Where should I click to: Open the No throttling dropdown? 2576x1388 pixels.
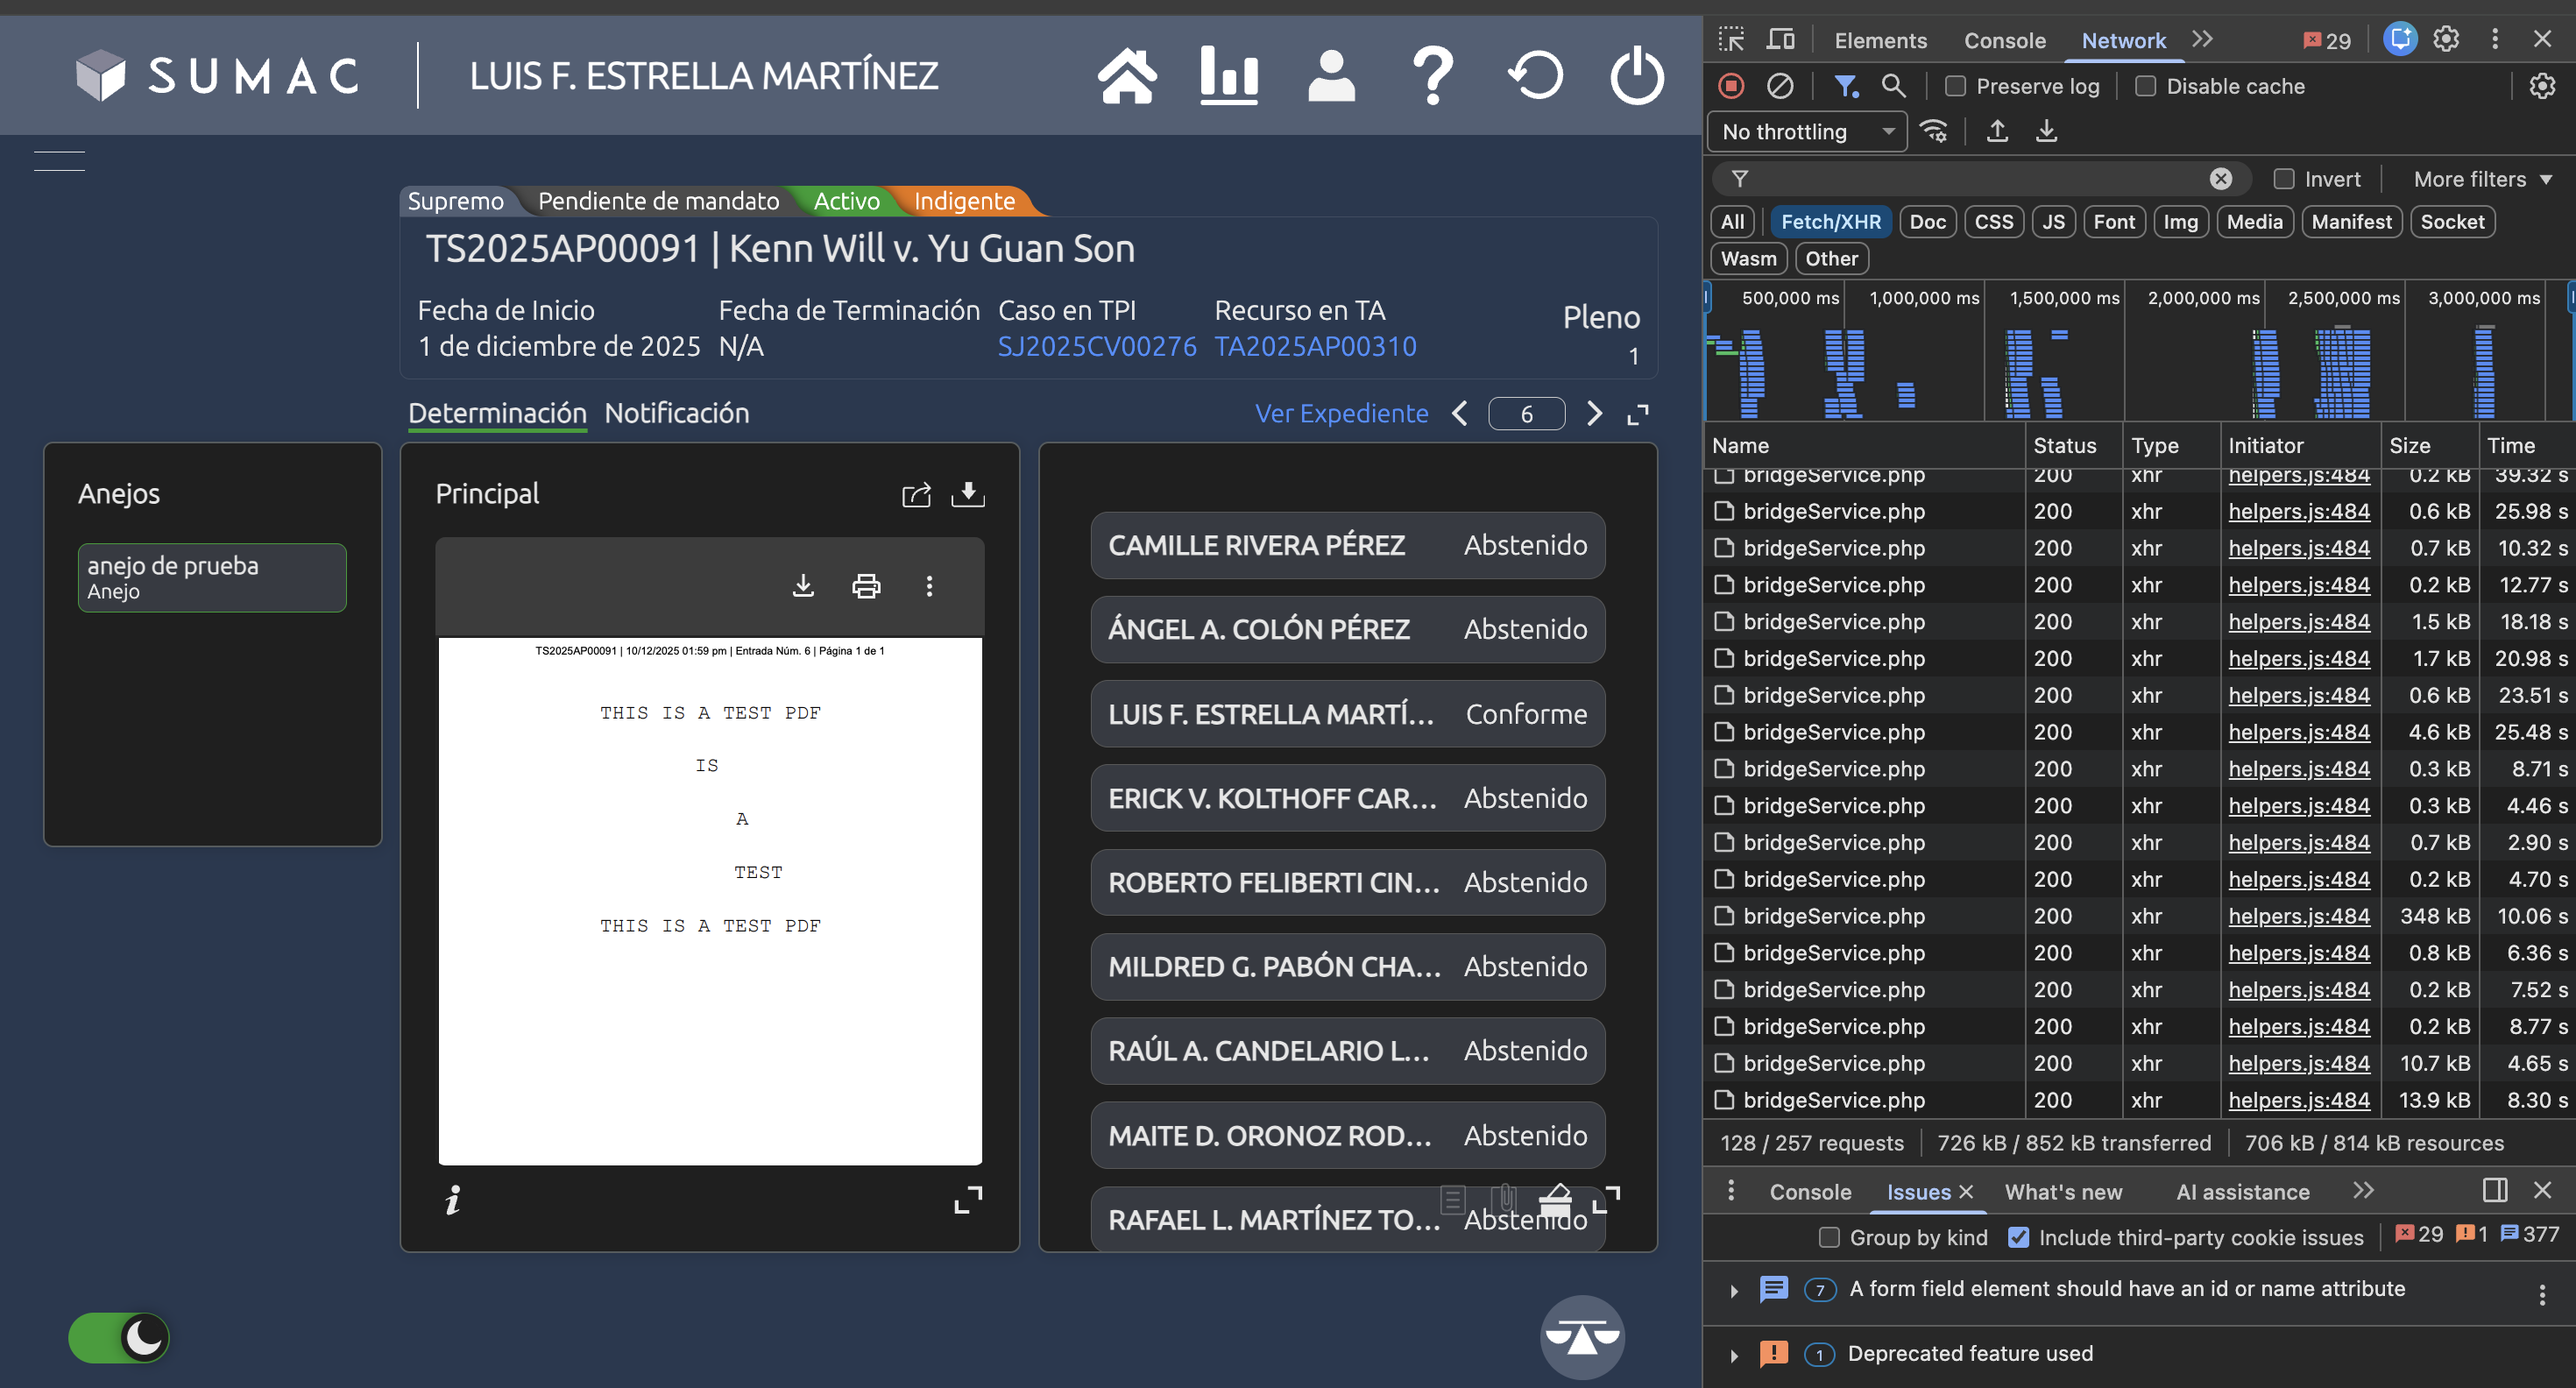1807,132
